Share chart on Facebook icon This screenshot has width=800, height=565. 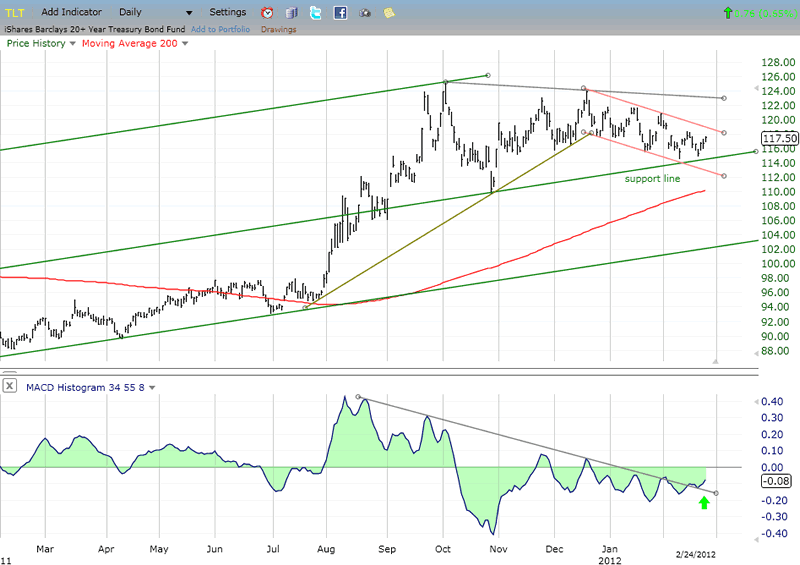(x=340, y=13)
